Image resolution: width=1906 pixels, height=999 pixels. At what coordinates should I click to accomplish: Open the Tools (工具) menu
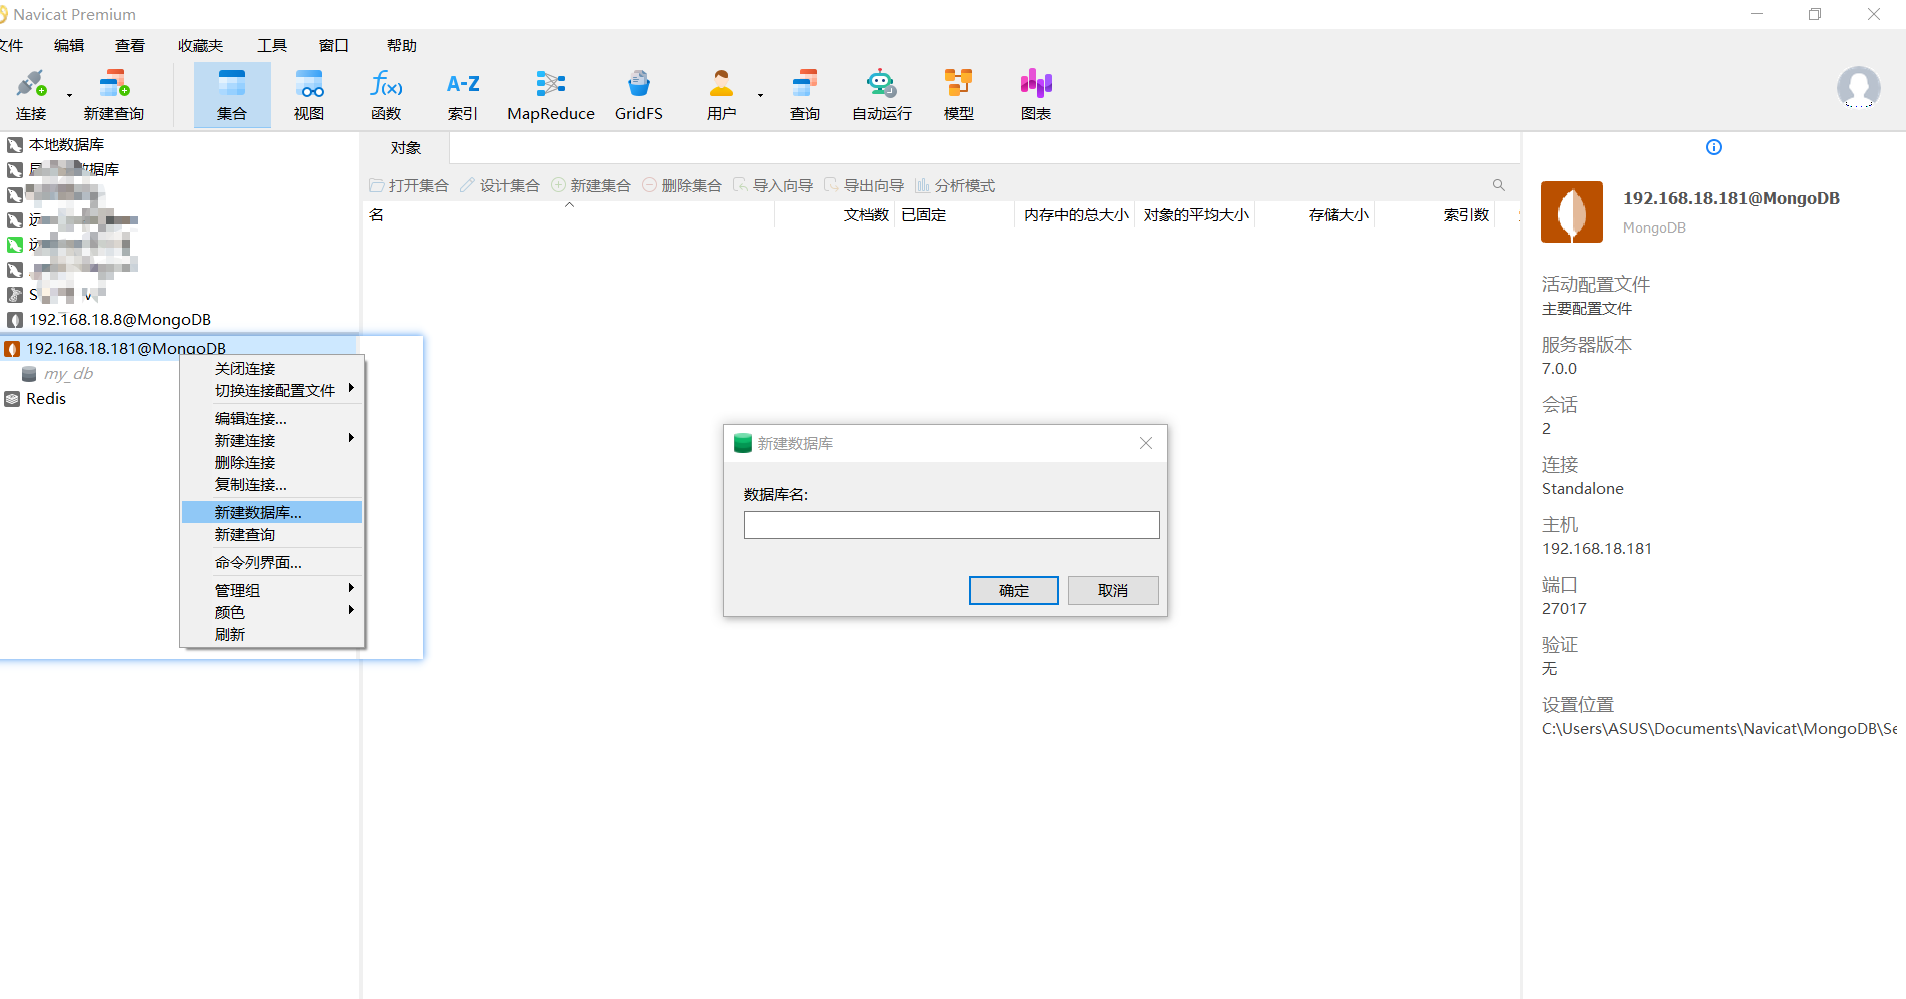click(272, 45)
